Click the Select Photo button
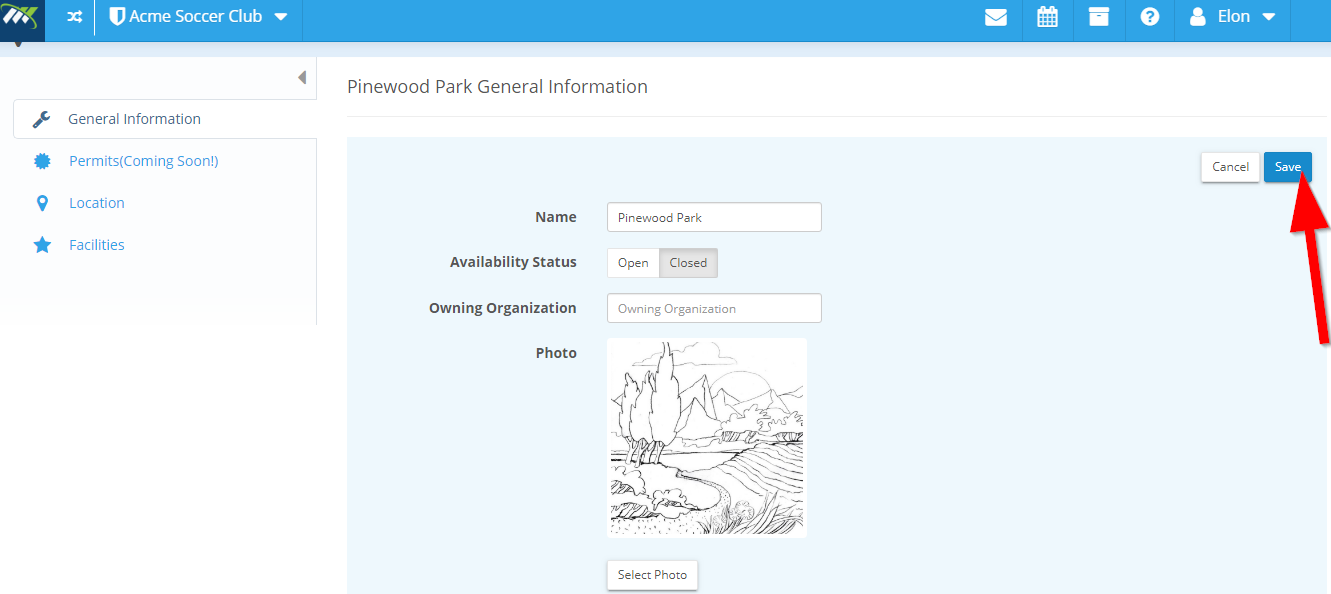The width and height of the screenshot is (1331, 594). tap(652, 575)
